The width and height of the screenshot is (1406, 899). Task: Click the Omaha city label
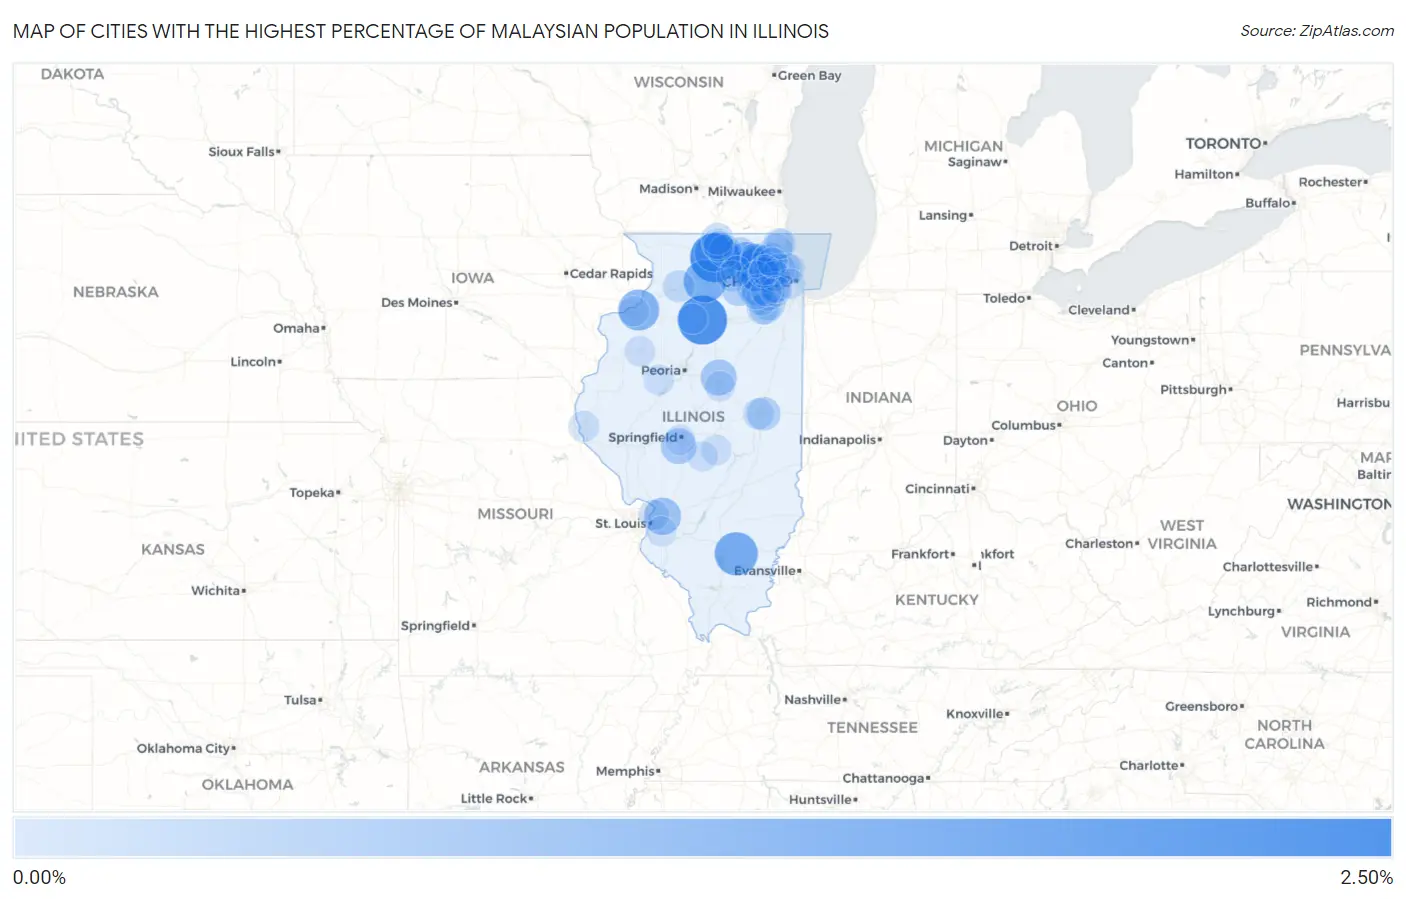[299, 328]
